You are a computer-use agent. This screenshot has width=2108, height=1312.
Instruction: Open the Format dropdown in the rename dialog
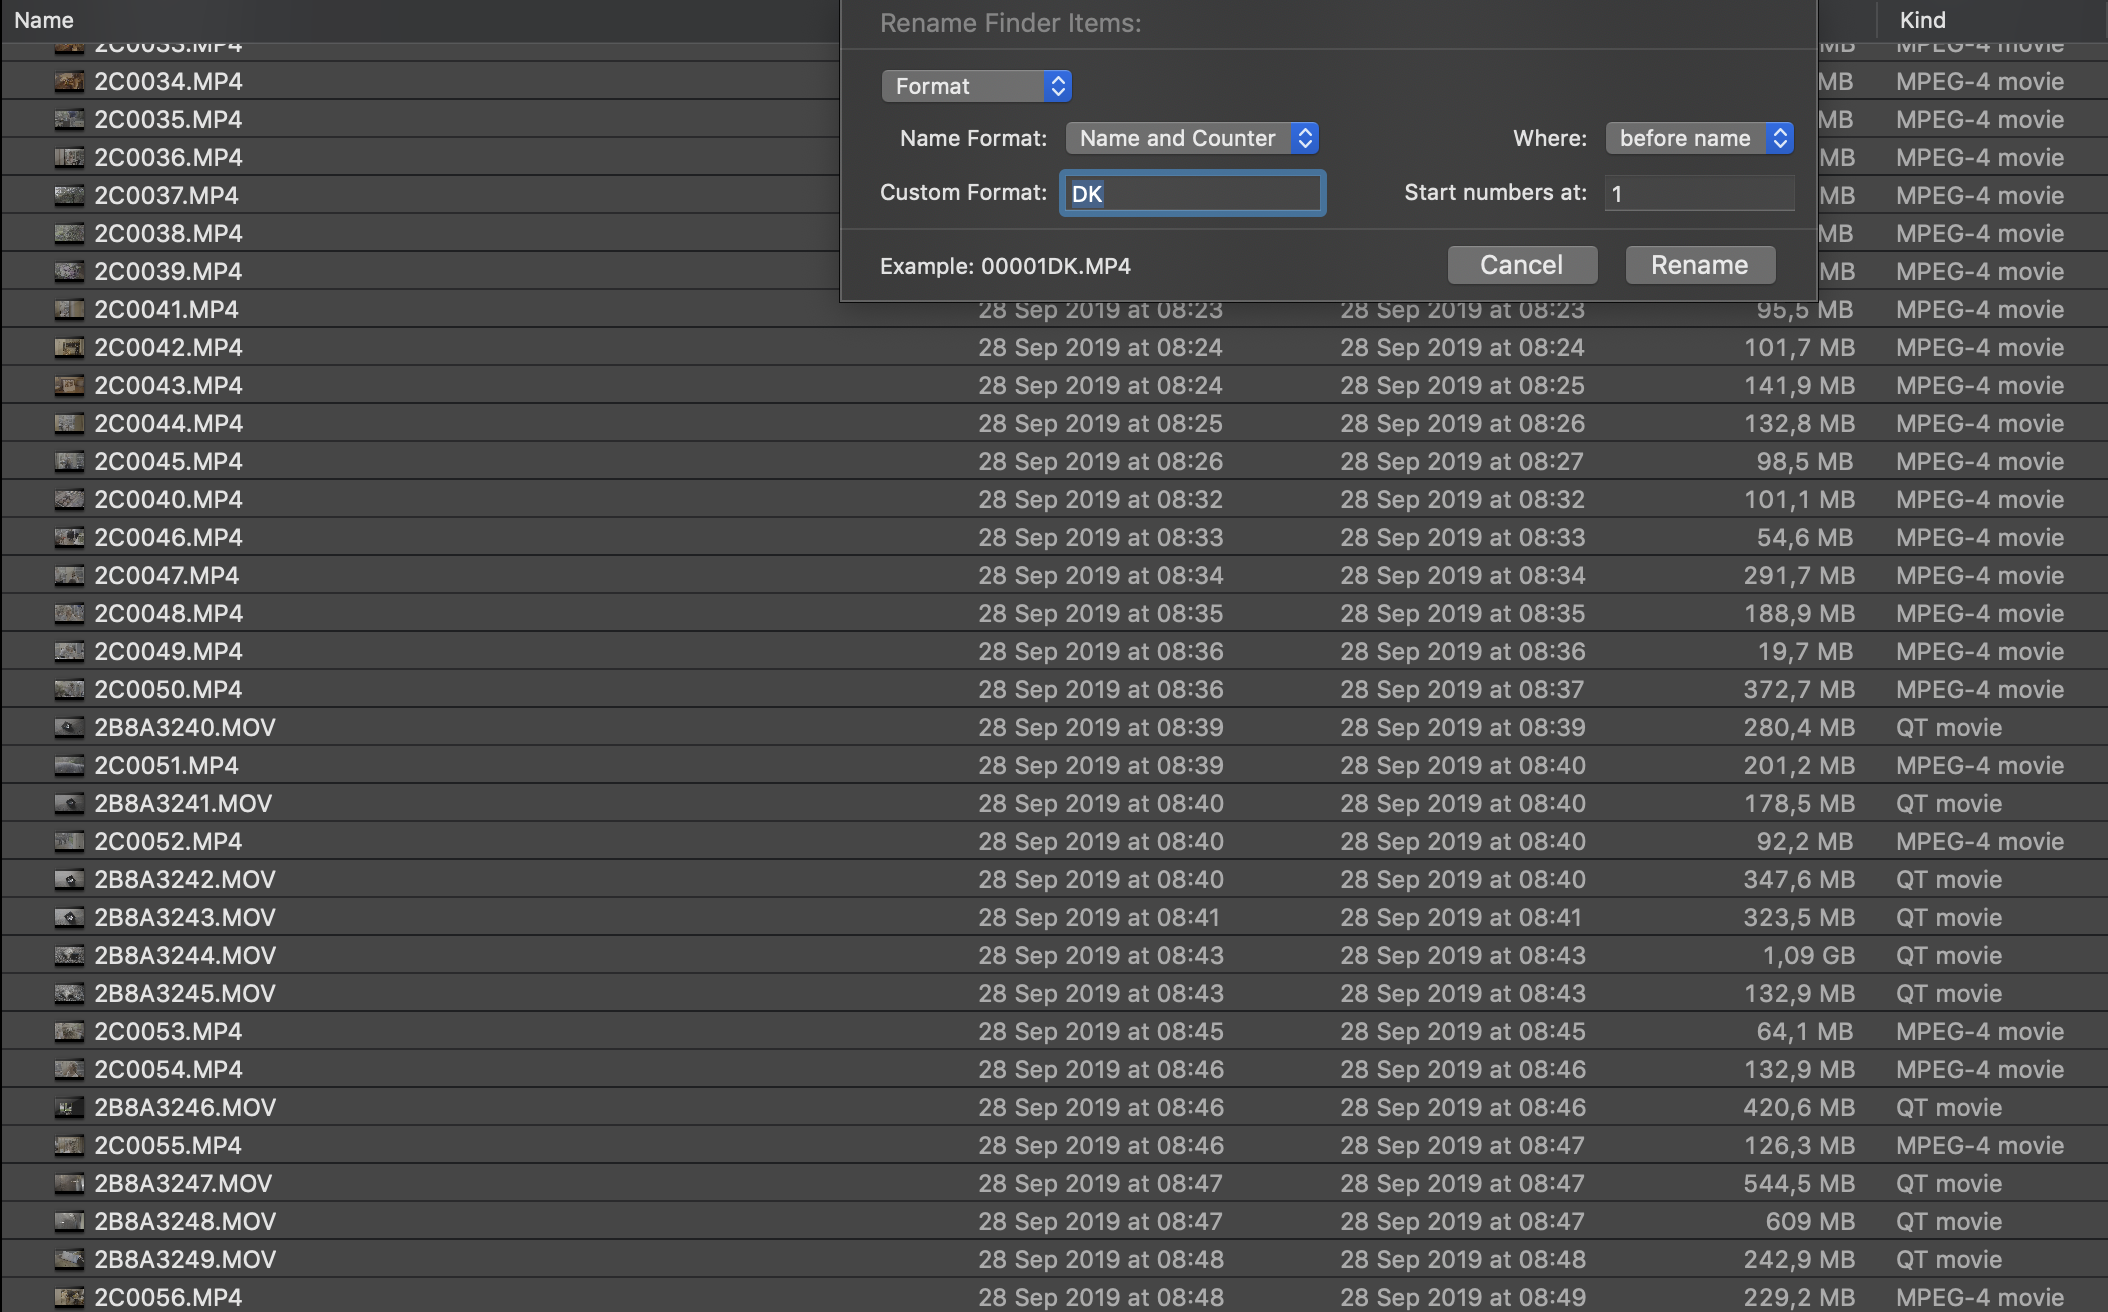click(x=976, y=86)
